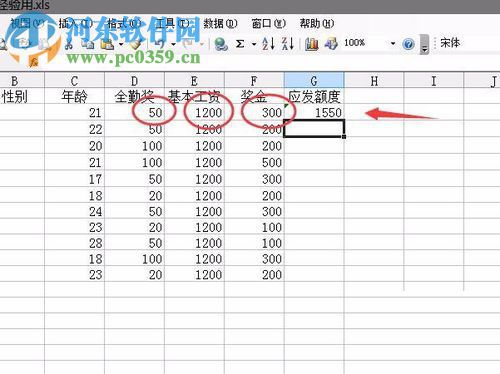Open the 窗口 menu
500x374 pixels.
coord(269,23)
